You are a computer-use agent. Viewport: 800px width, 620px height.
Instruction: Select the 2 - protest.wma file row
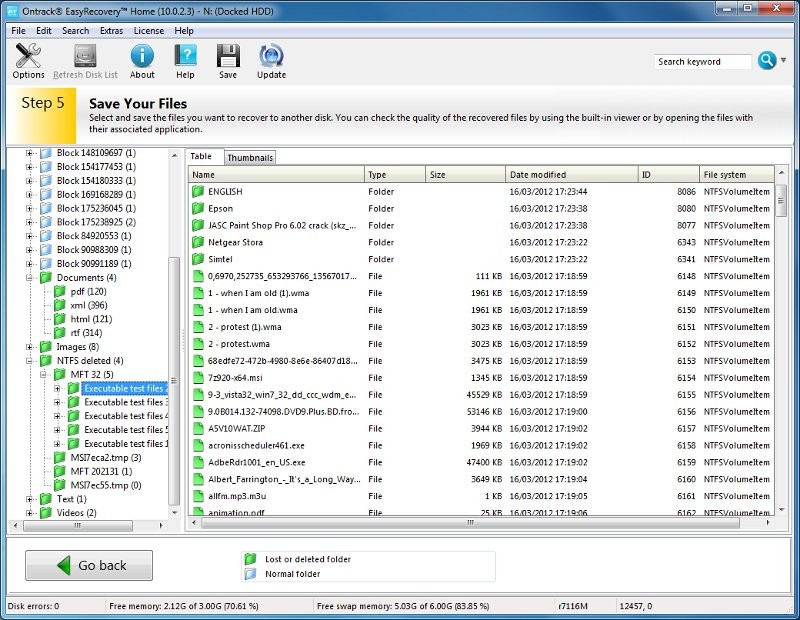click(481, 344)
